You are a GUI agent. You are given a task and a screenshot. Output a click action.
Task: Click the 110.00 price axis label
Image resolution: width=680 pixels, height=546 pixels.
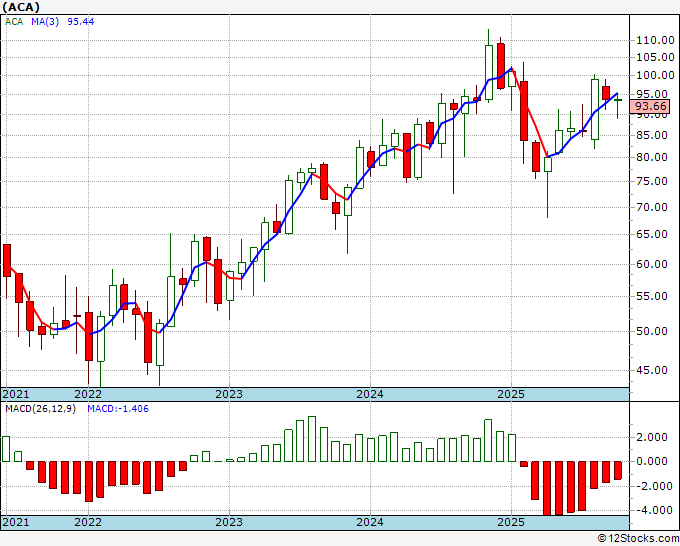[655, 40]
